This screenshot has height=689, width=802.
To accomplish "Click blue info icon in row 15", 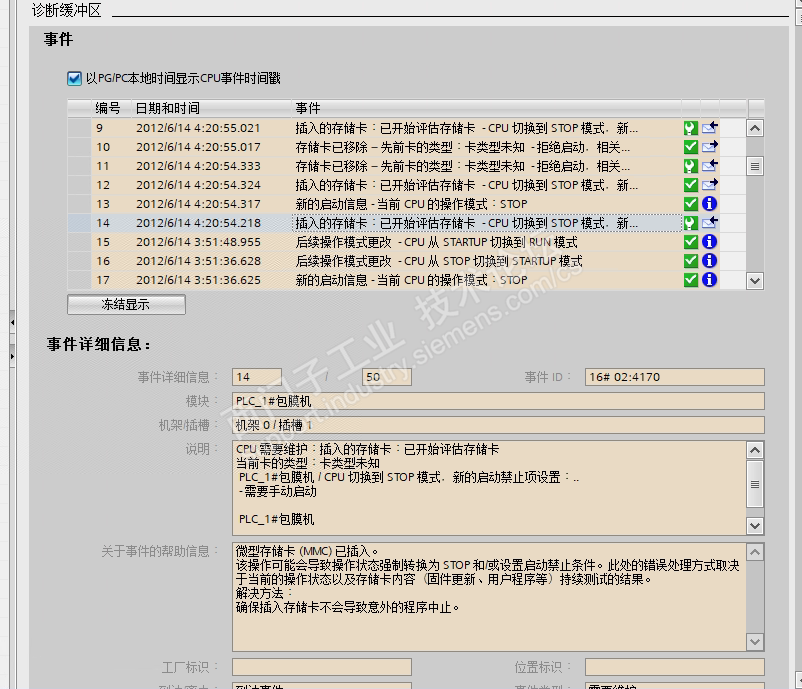I will (709, 241).
